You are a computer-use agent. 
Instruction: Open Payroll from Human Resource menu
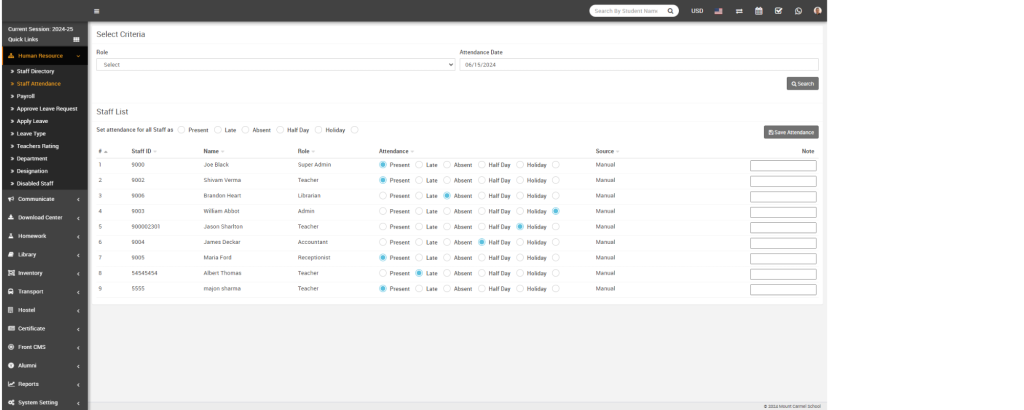[26, 96]
